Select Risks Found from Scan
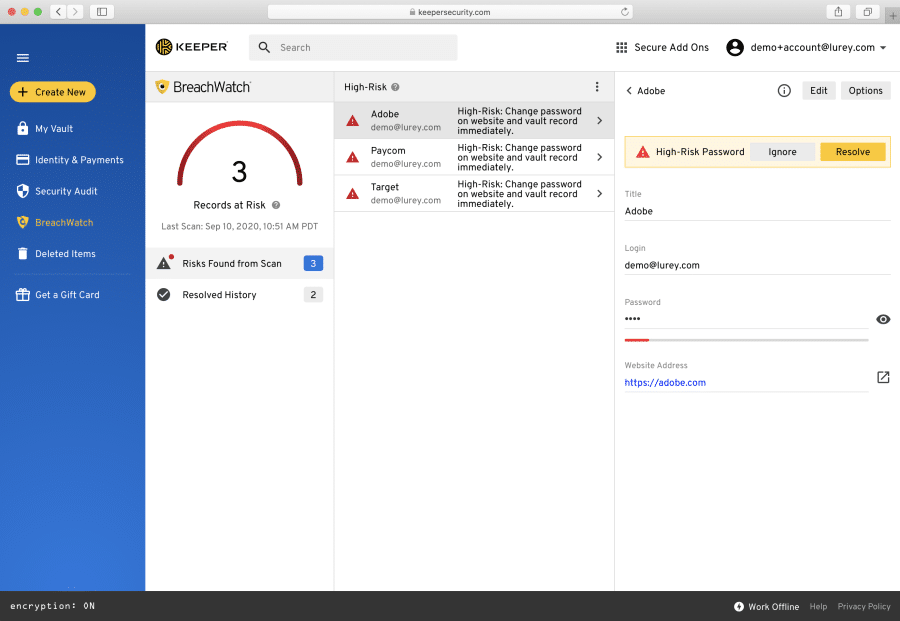900x621 pixels. tap(239, 263)
